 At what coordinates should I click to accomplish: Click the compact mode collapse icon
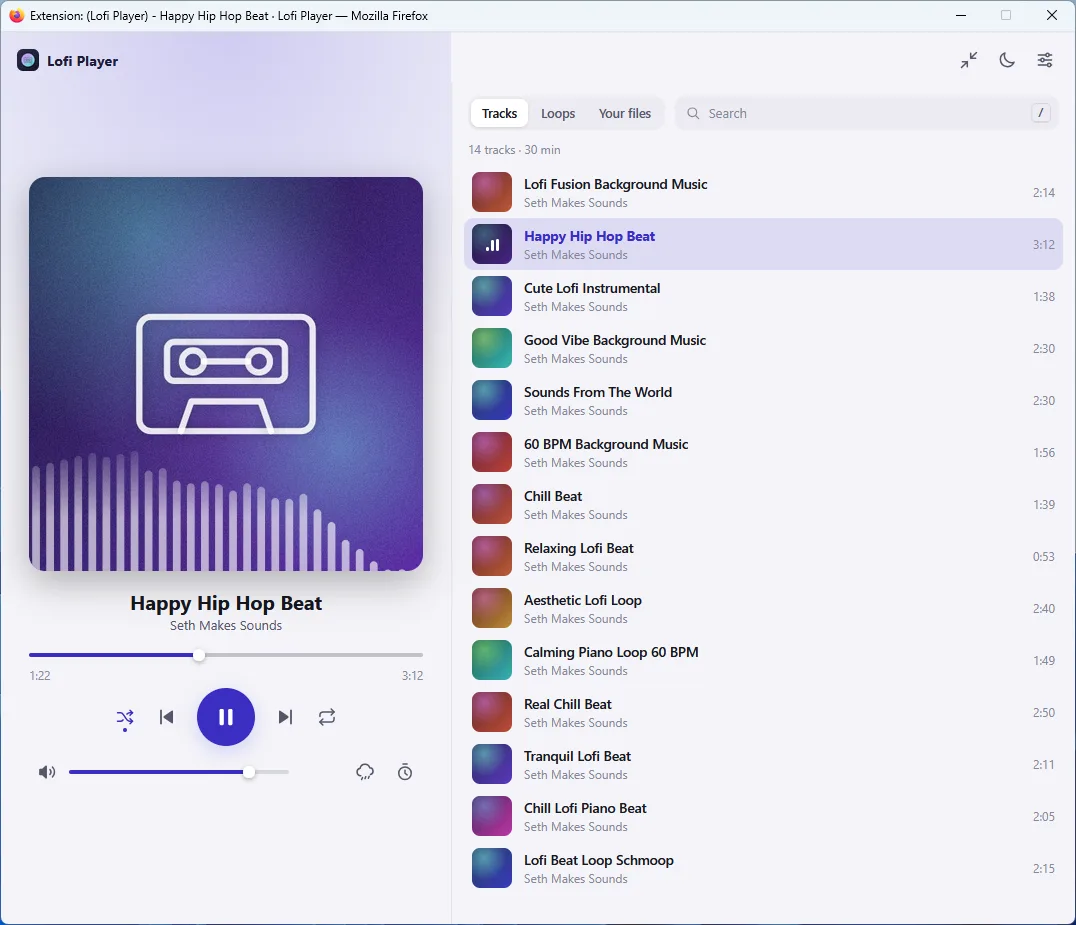[x=969, y=60]
